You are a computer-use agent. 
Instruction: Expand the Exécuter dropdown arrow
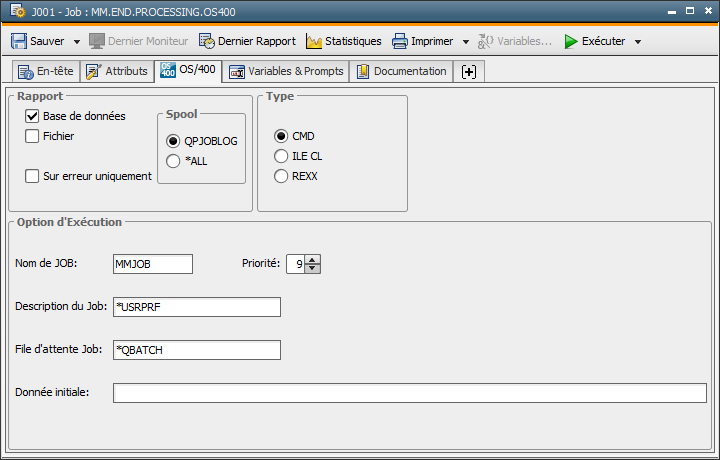tap(638, 42)
